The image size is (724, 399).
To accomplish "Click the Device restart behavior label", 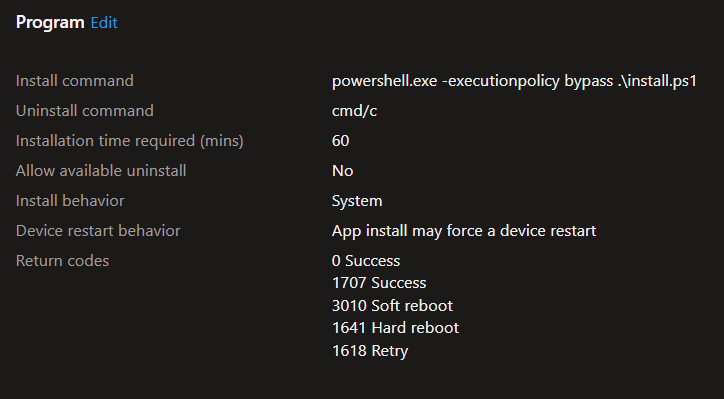I will pyautogui.click(x=98, y=231).
